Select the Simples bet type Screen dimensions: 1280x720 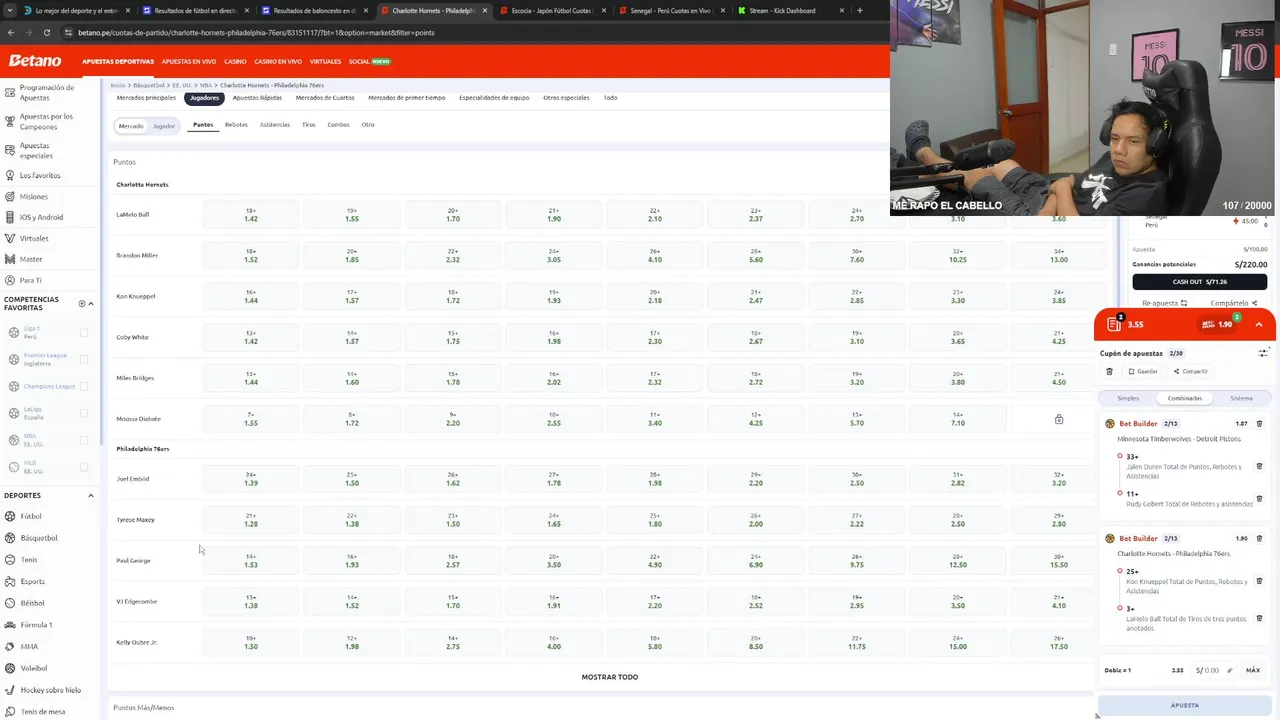pos(1127,398)
